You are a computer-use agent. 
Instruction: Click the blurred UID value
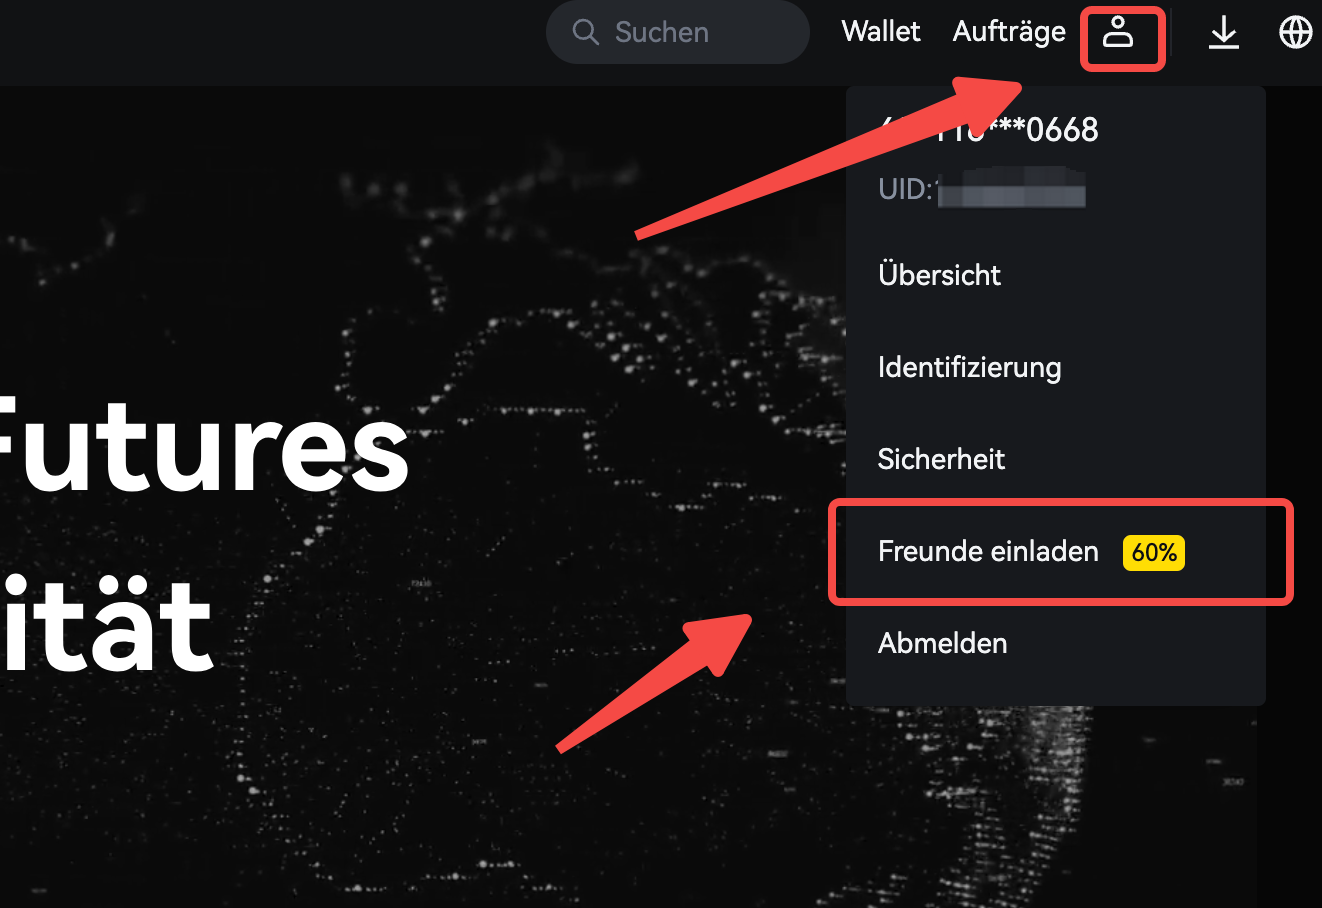coord(1010,189)
